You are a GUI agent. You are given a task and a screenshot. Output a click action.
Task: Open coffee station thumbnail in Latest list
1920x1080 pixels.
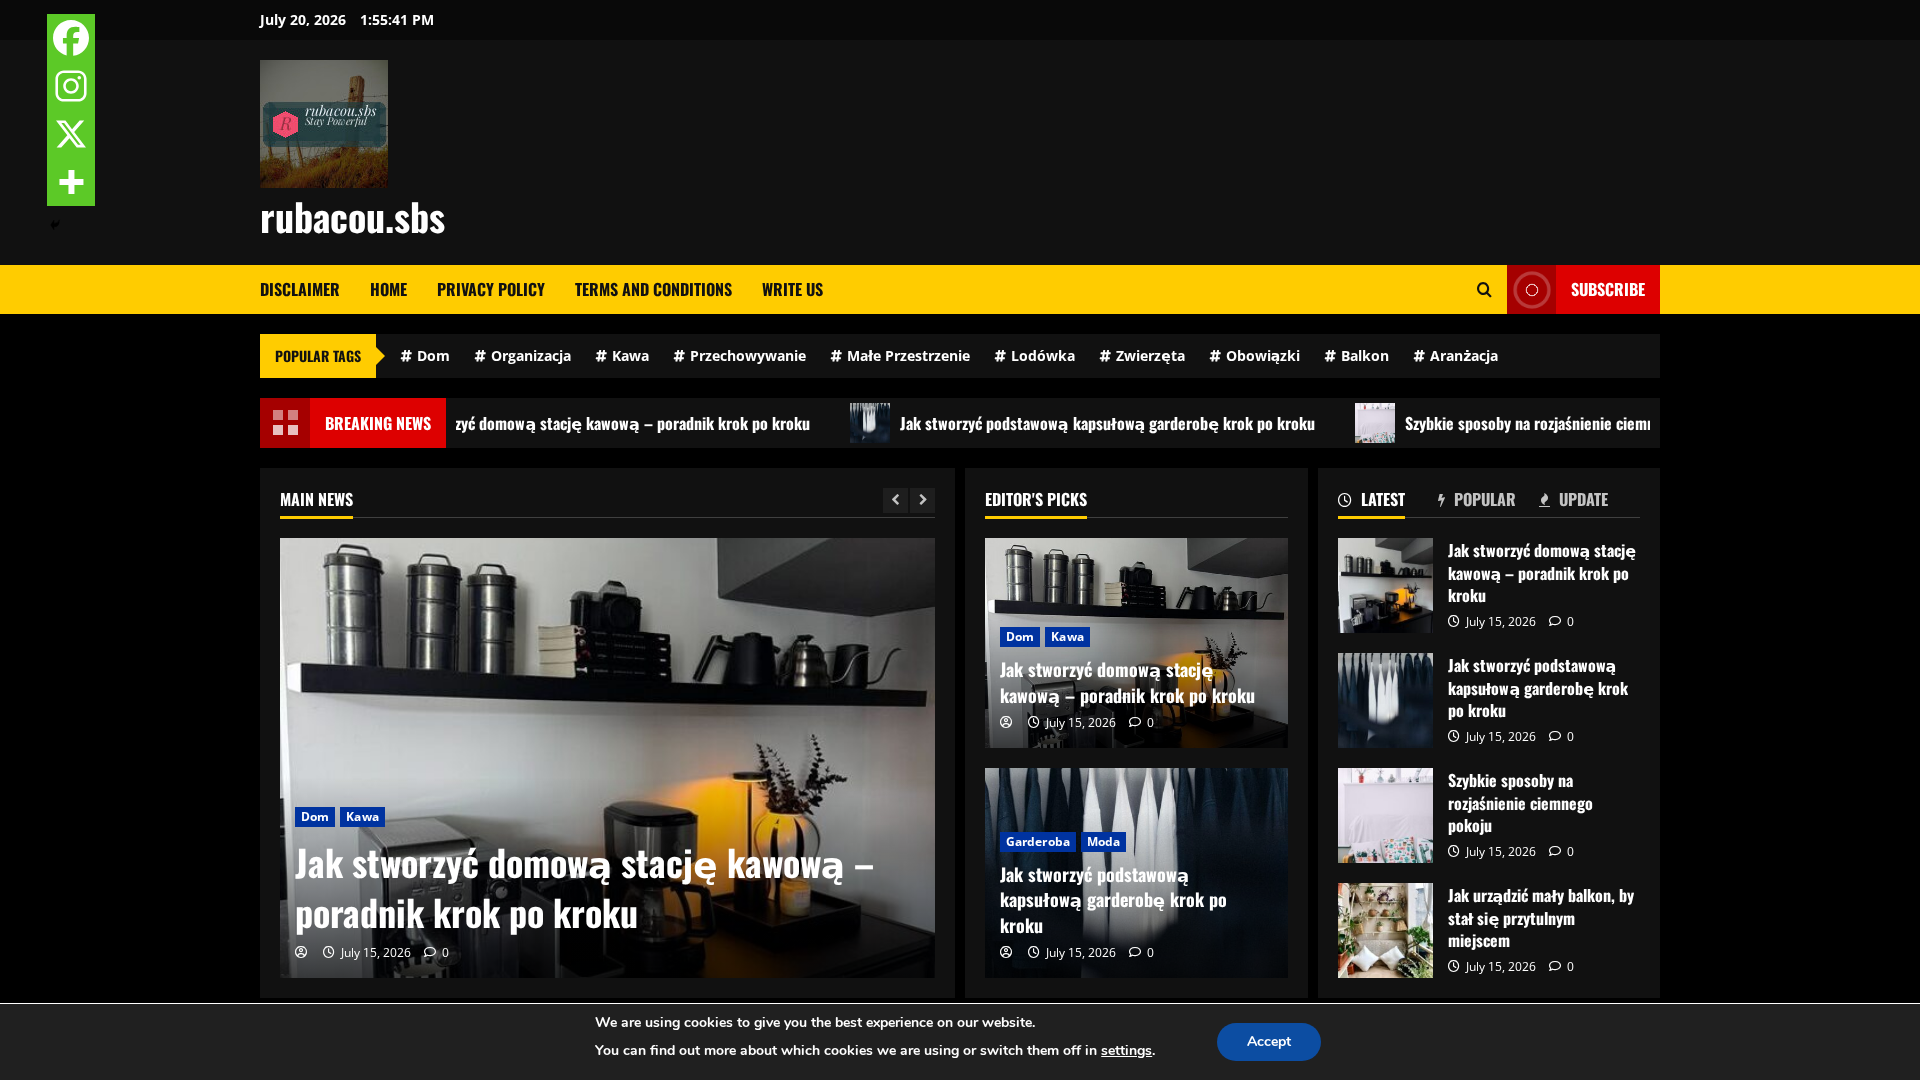[1385, 586]
